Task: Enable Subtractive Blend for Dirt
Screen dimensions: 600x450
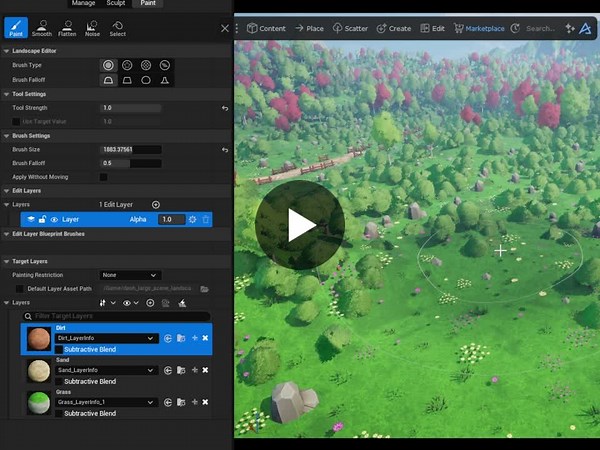Action: coord(59,349)
